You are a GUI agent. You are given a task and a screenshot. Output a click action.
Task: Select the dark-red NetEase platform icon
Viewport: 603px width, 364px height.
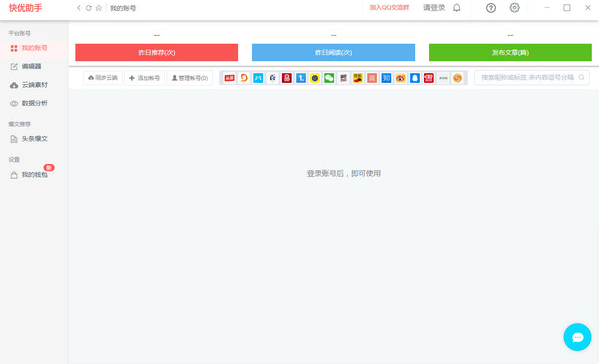click(x=287, y=78)
